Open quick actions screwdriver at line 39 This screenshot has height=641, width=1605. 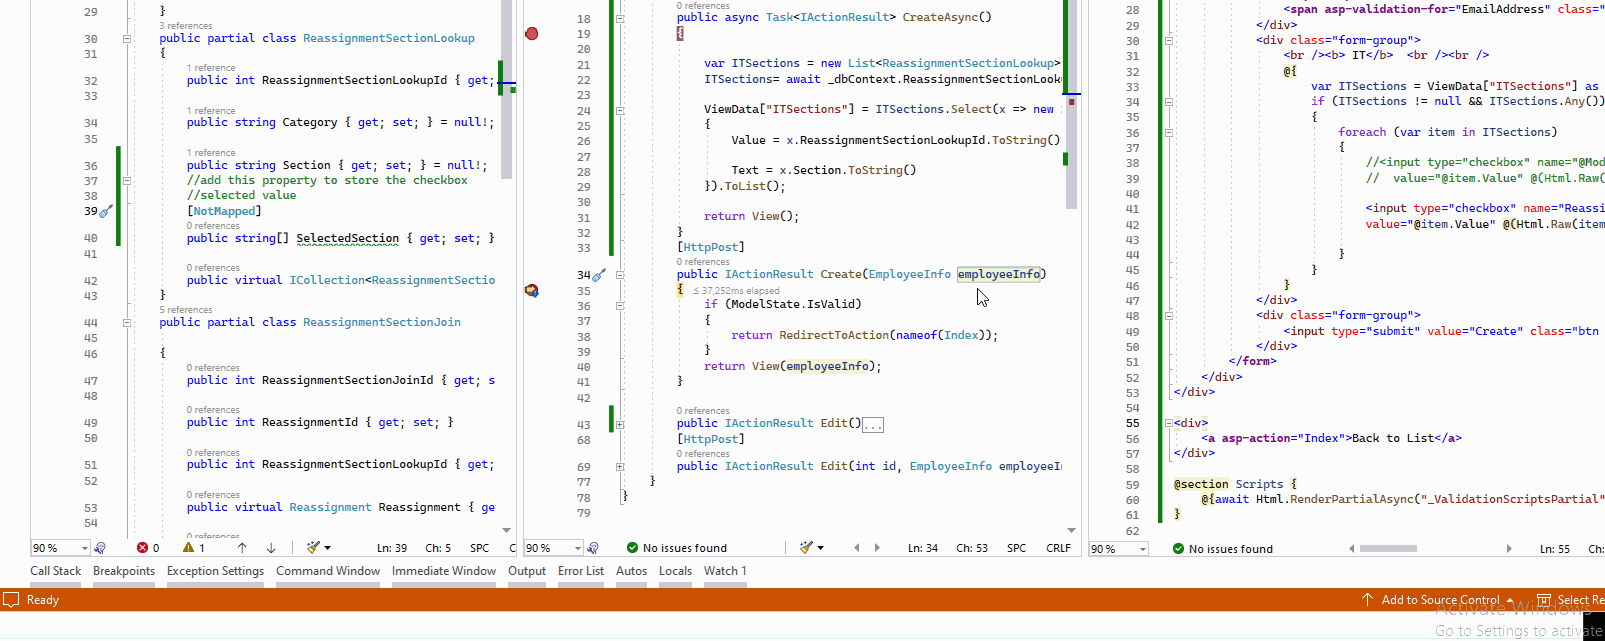pyautogui.click(x=106, y=211)
